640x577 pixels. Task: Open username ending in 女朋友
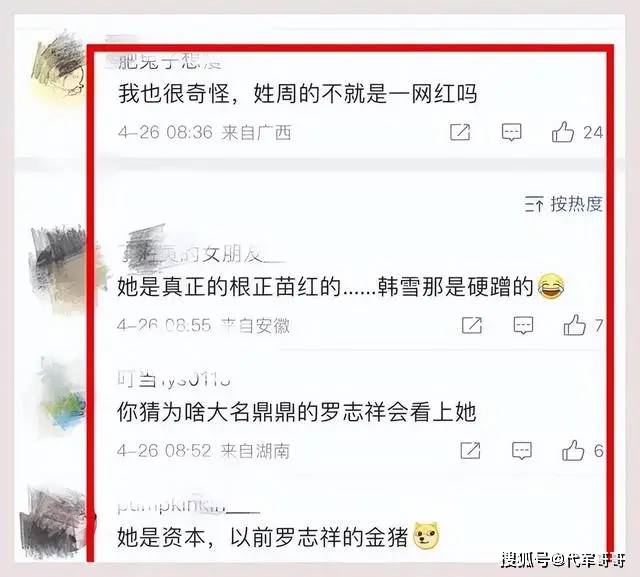[200, 254]
